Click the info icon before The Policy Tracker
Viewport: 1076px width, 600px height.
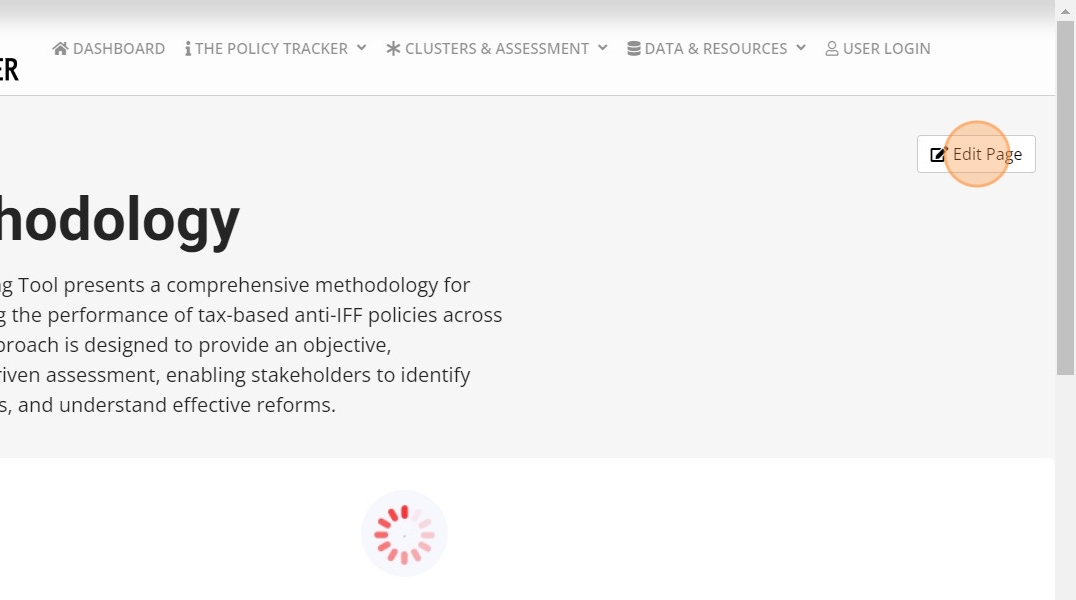188,48
